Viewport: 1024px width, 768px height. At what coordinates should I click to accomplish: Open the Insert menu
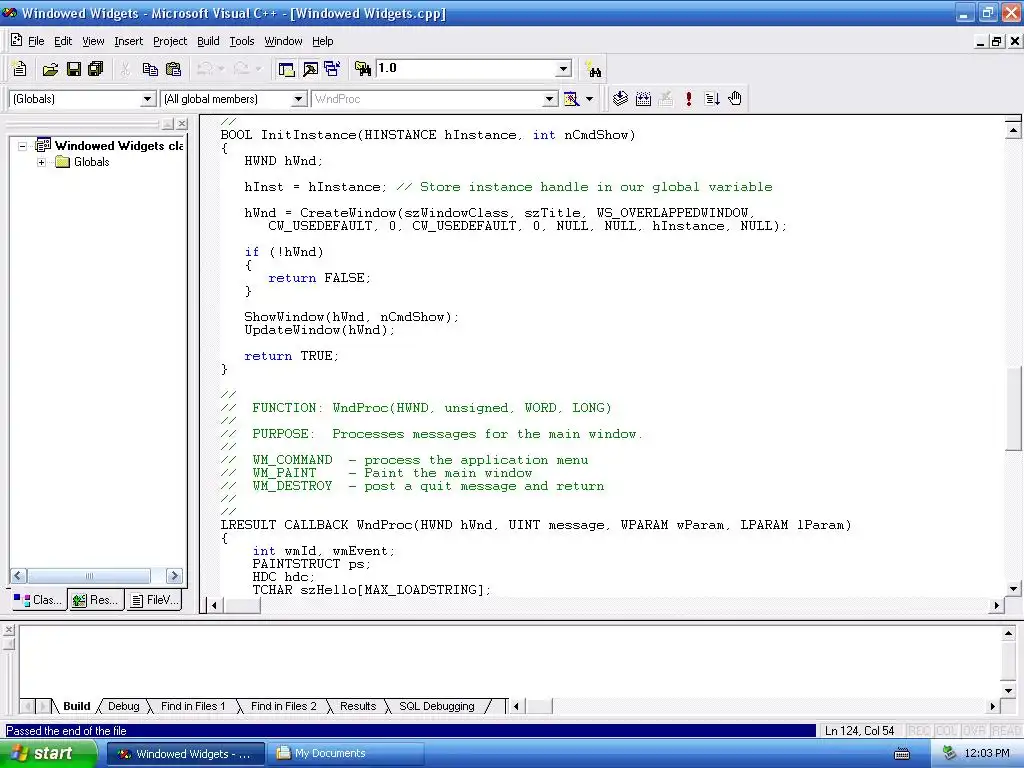[128, 41]
